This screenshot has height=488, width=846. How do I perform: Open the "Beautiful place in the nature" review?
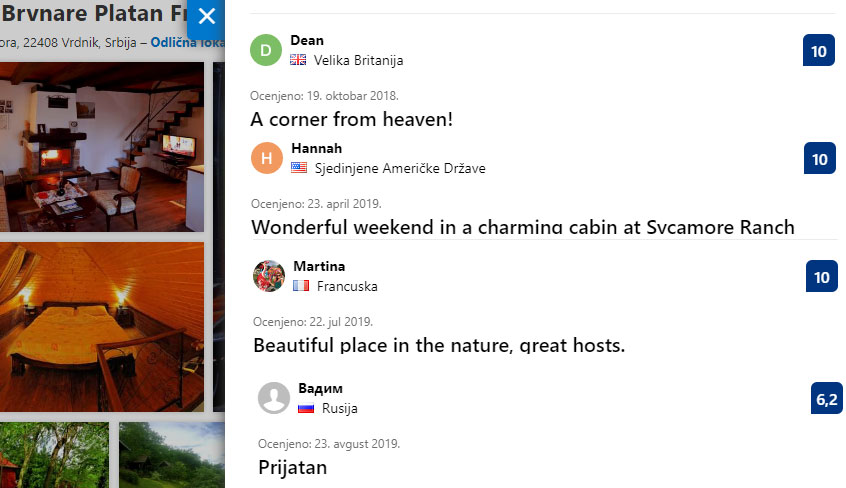coord(439,345)
